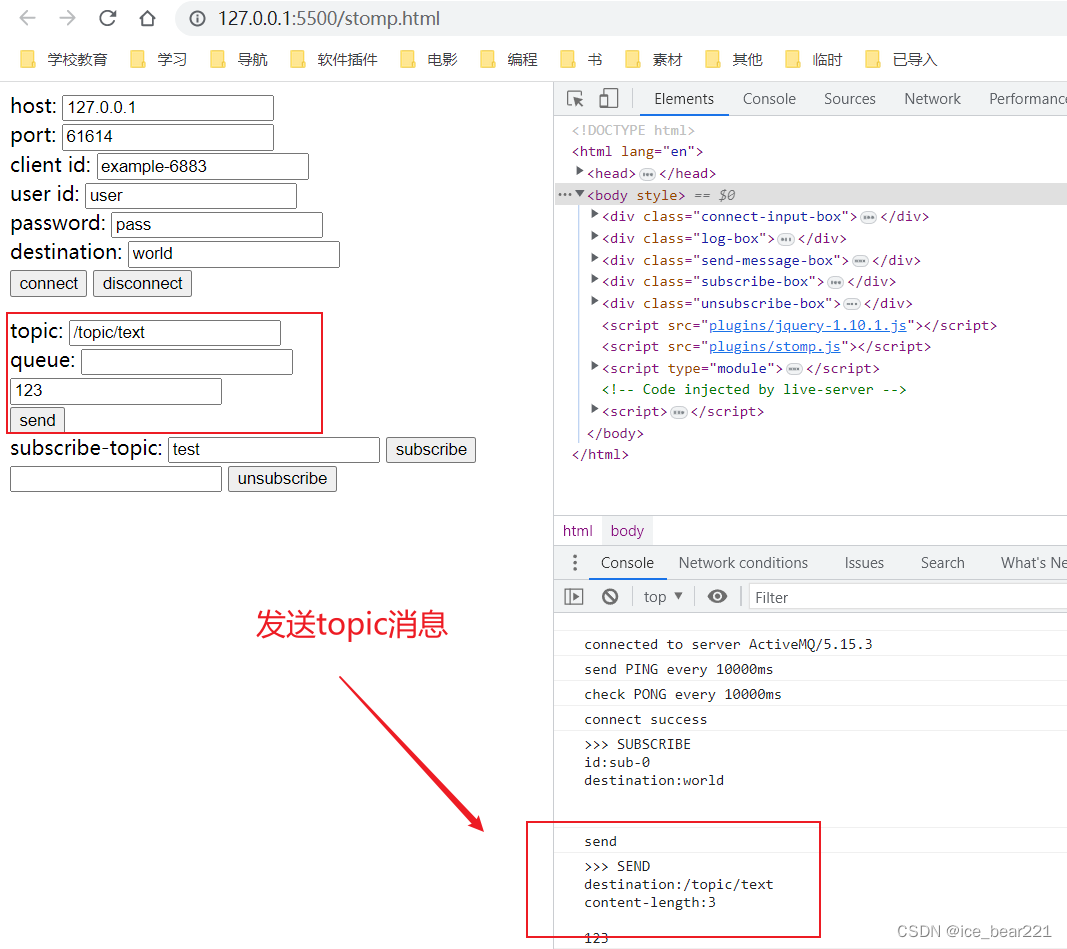Toggle the device toolbar emulation mode
Screen dimensions: 1067x949
tap(610, 98)
